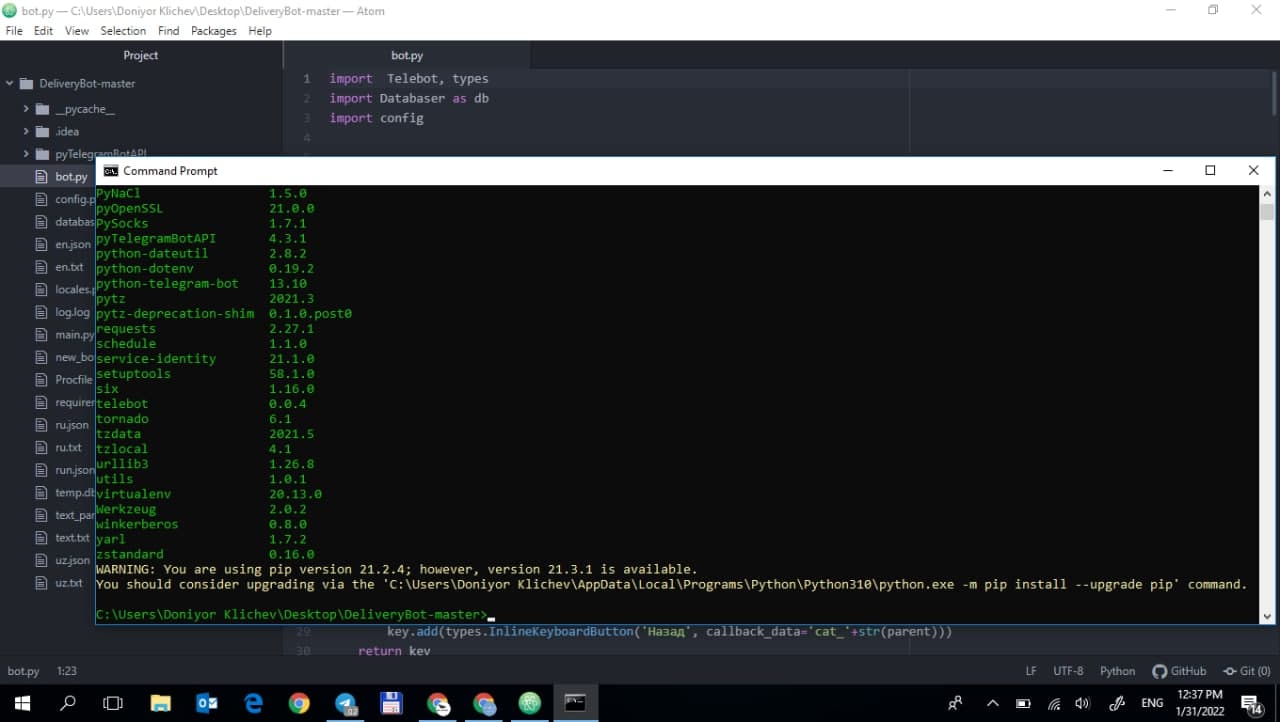Expand the __pycache__ folder
Screen dimensions: 1280x722
point(26,108)
